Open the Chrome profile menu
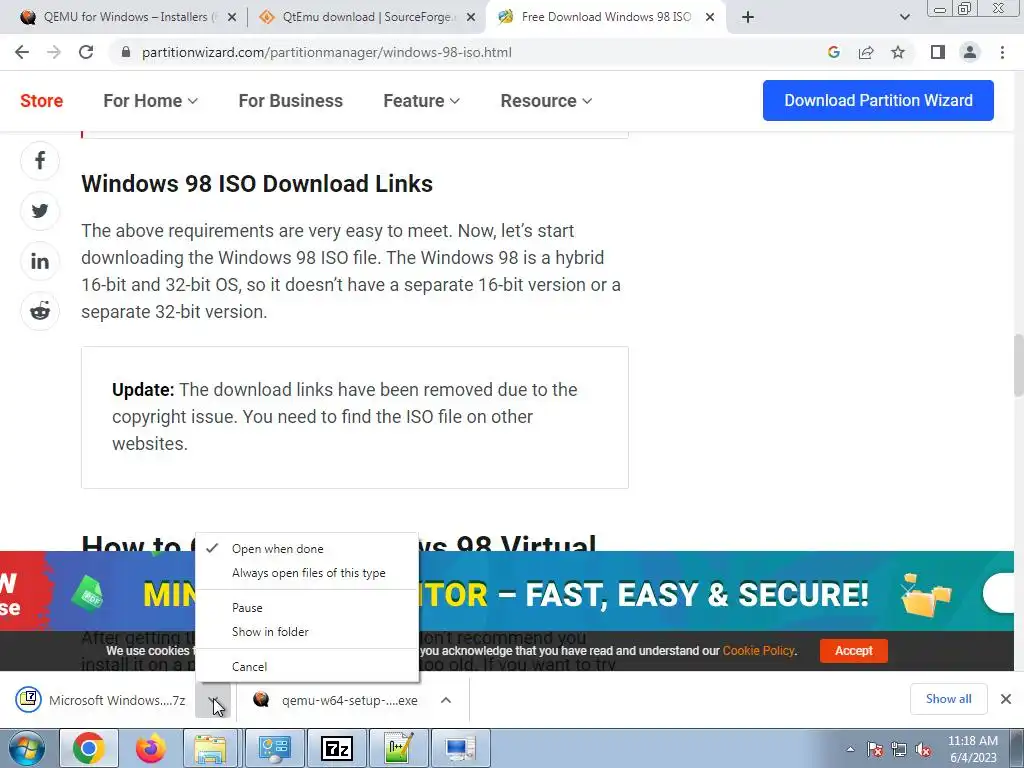The height and width of the screenshot is (768, 1024). click(970, 52)
